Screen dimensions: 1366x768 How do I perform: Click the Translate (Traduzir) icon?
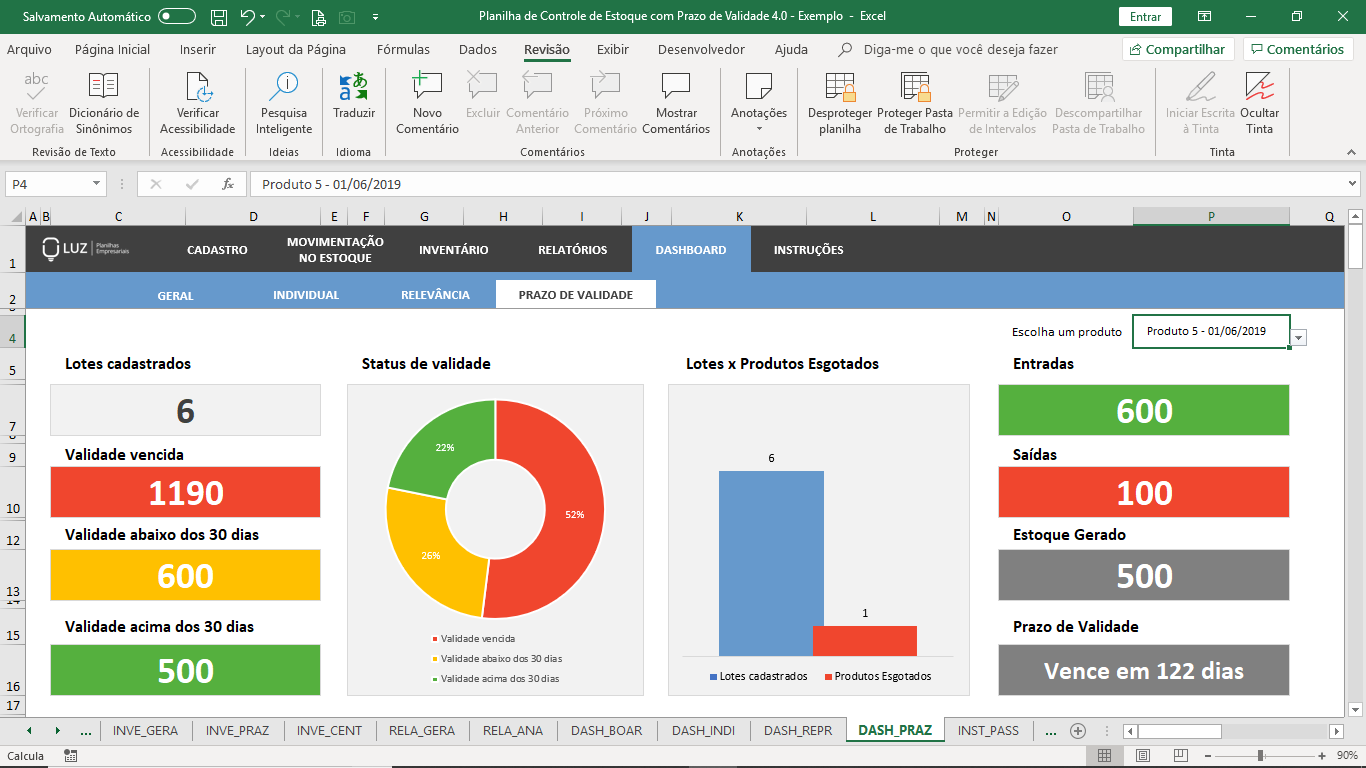pyautogui.click(x=353, y=88)
